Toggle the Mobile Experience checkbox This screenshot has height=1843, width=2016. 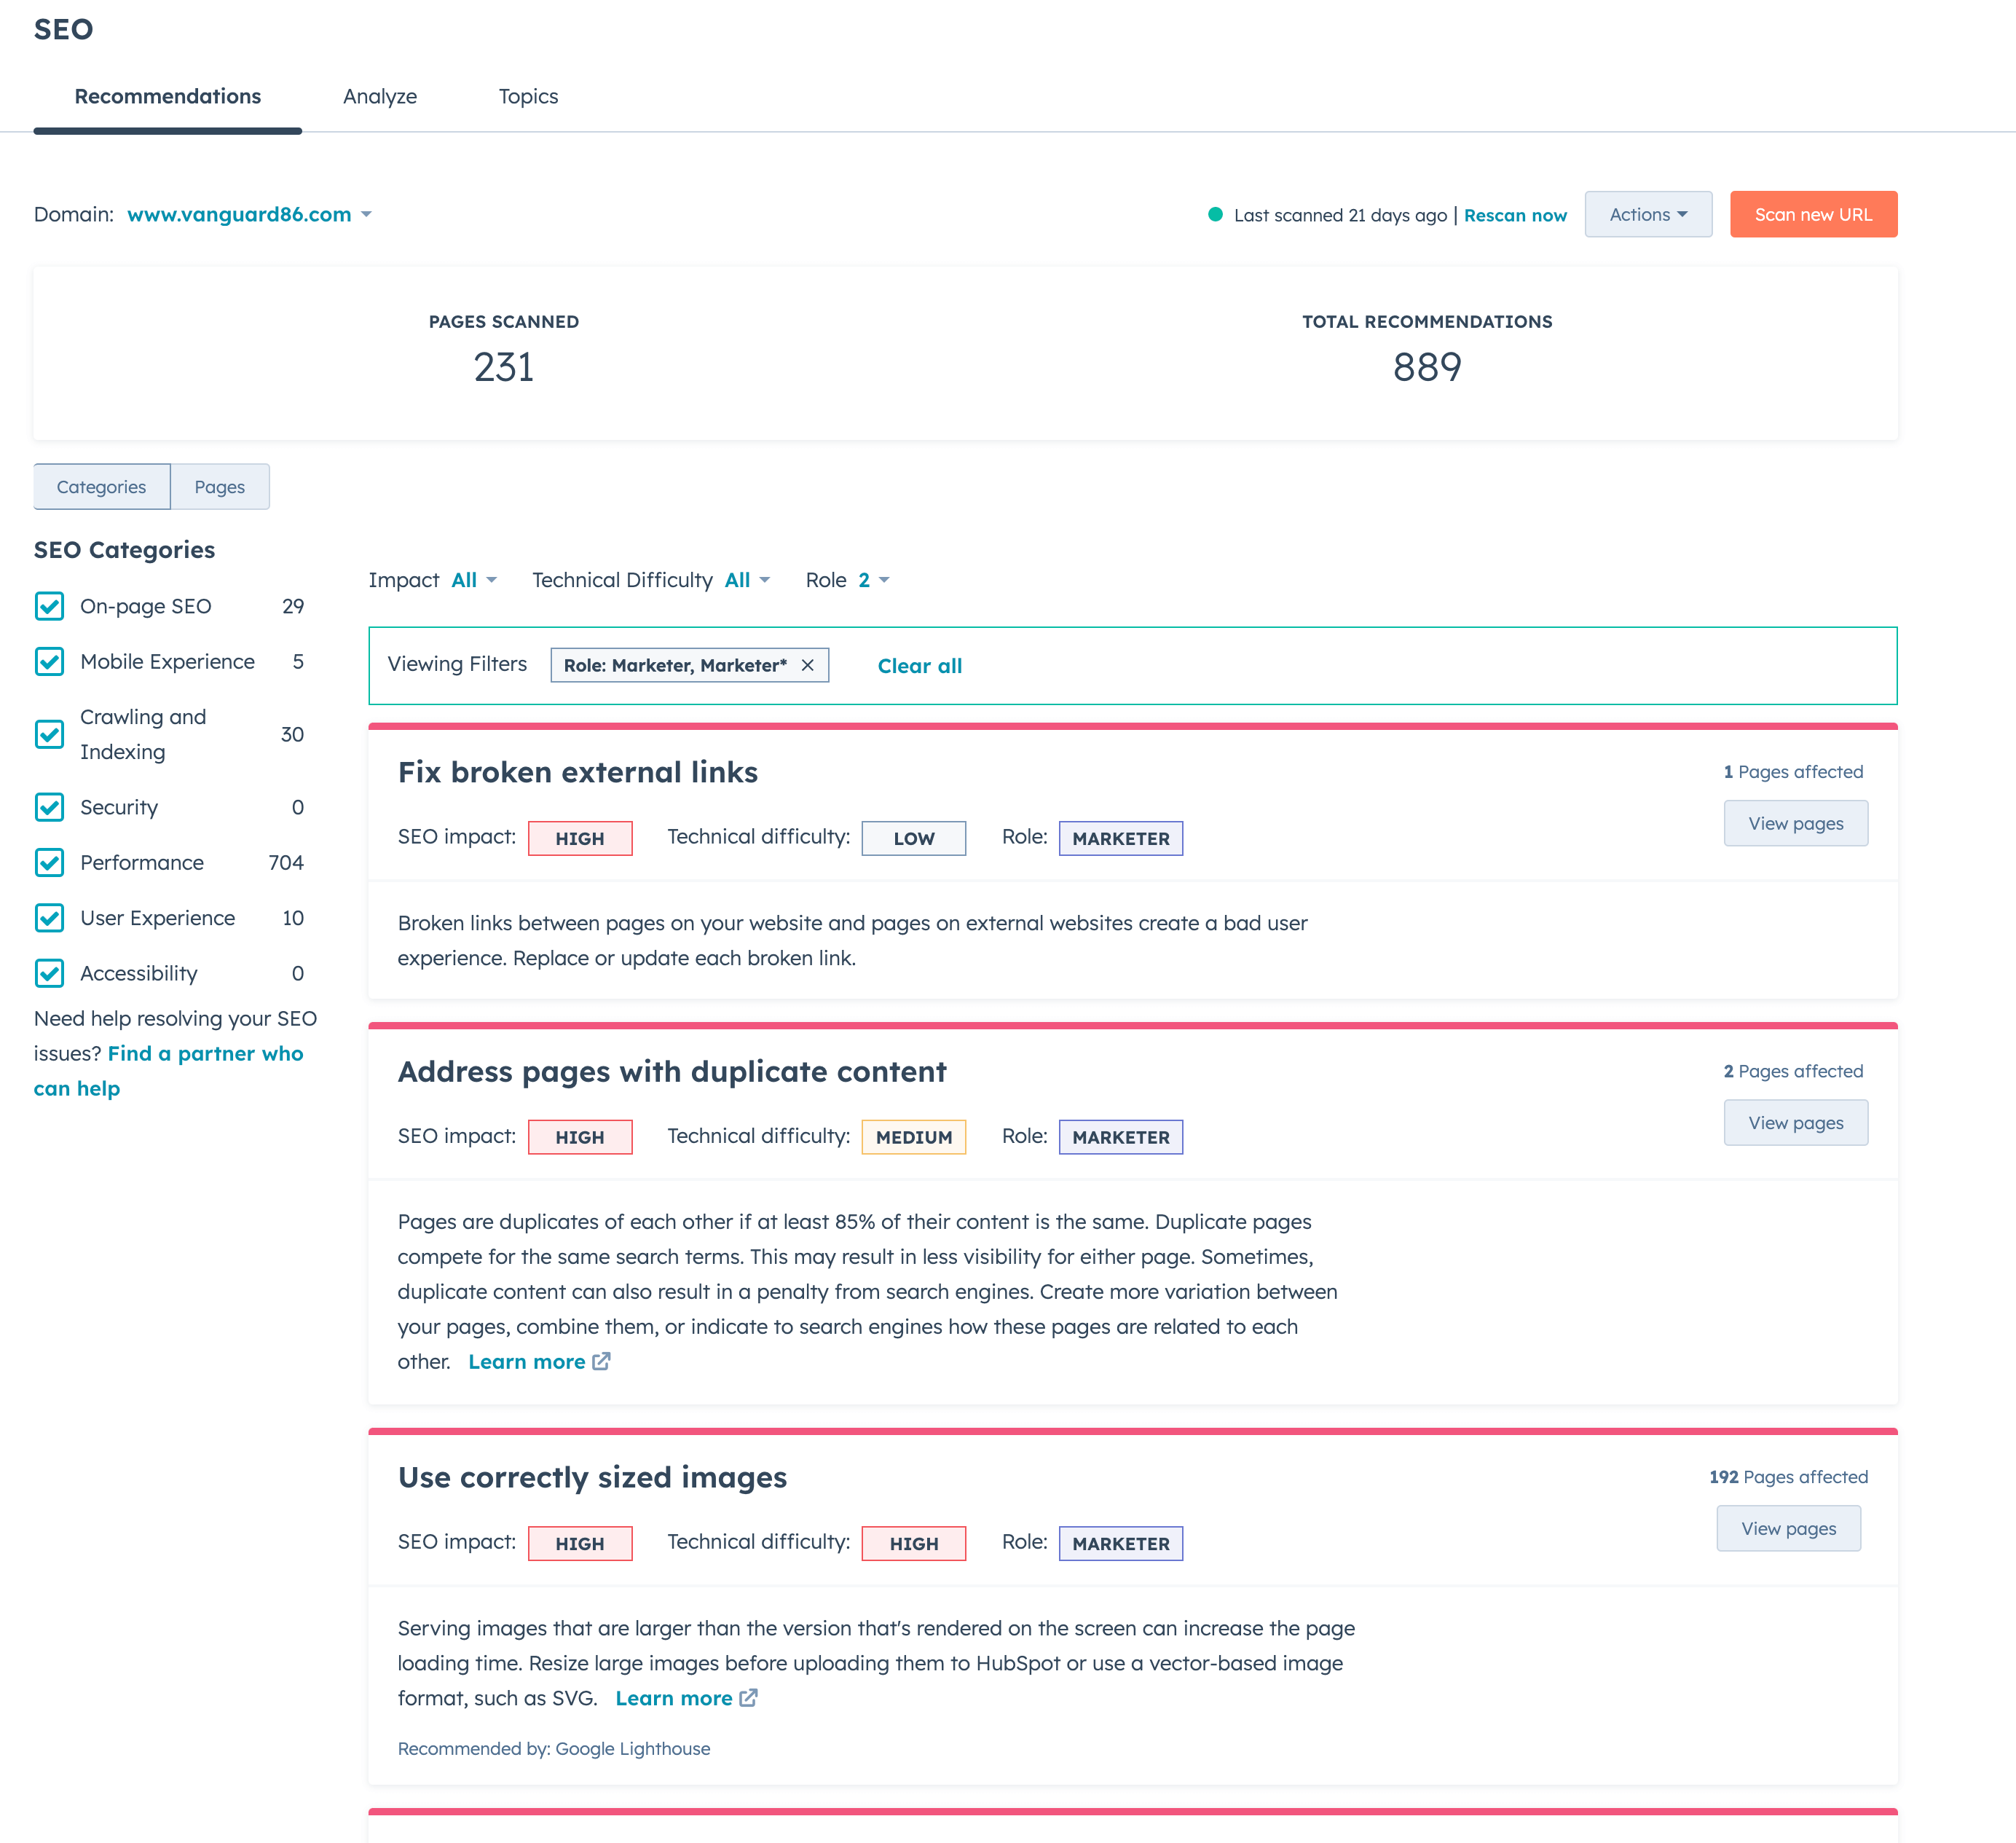click(x=49, y=662)
